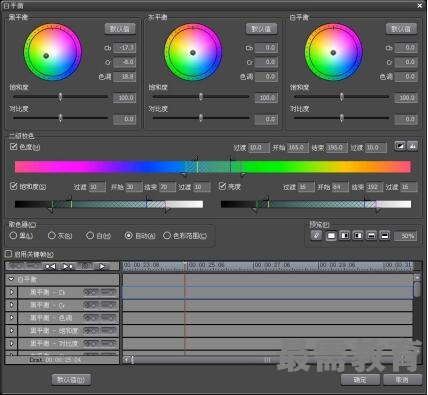Screen dimensions: 428x395
Task: Click the gray balance 对比度 slider handle
Action: point(201,118)
